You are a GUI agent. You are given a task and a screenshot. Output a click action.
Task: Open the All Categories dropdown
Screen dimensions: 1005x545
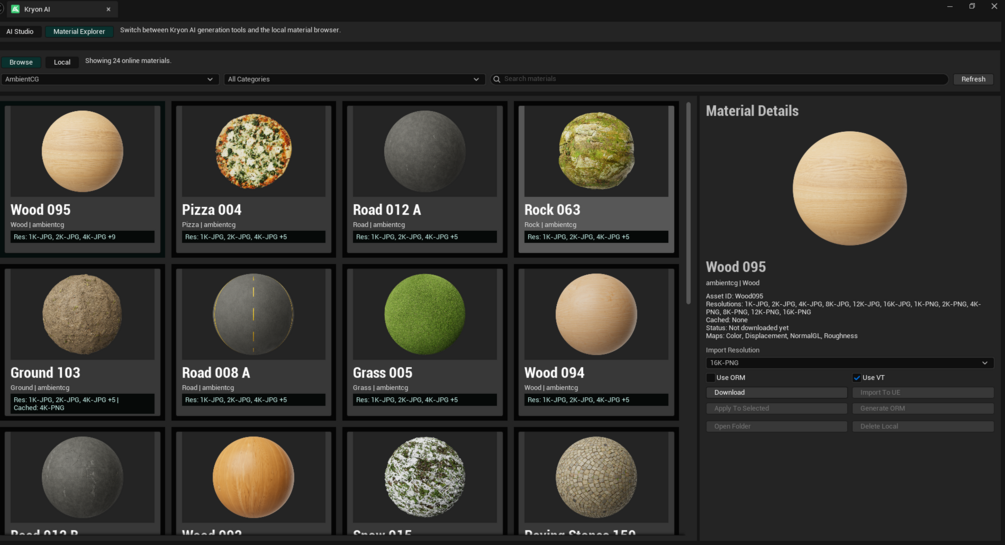tap(354, 79)
